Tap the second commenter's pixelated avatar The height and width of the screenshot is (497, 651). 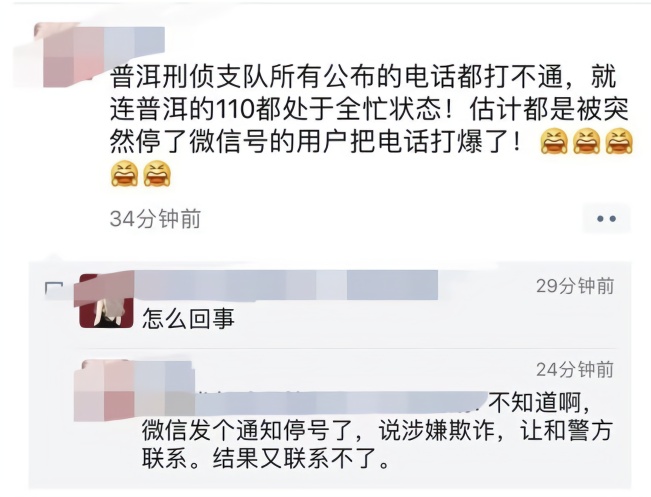[x=105, y=390]
